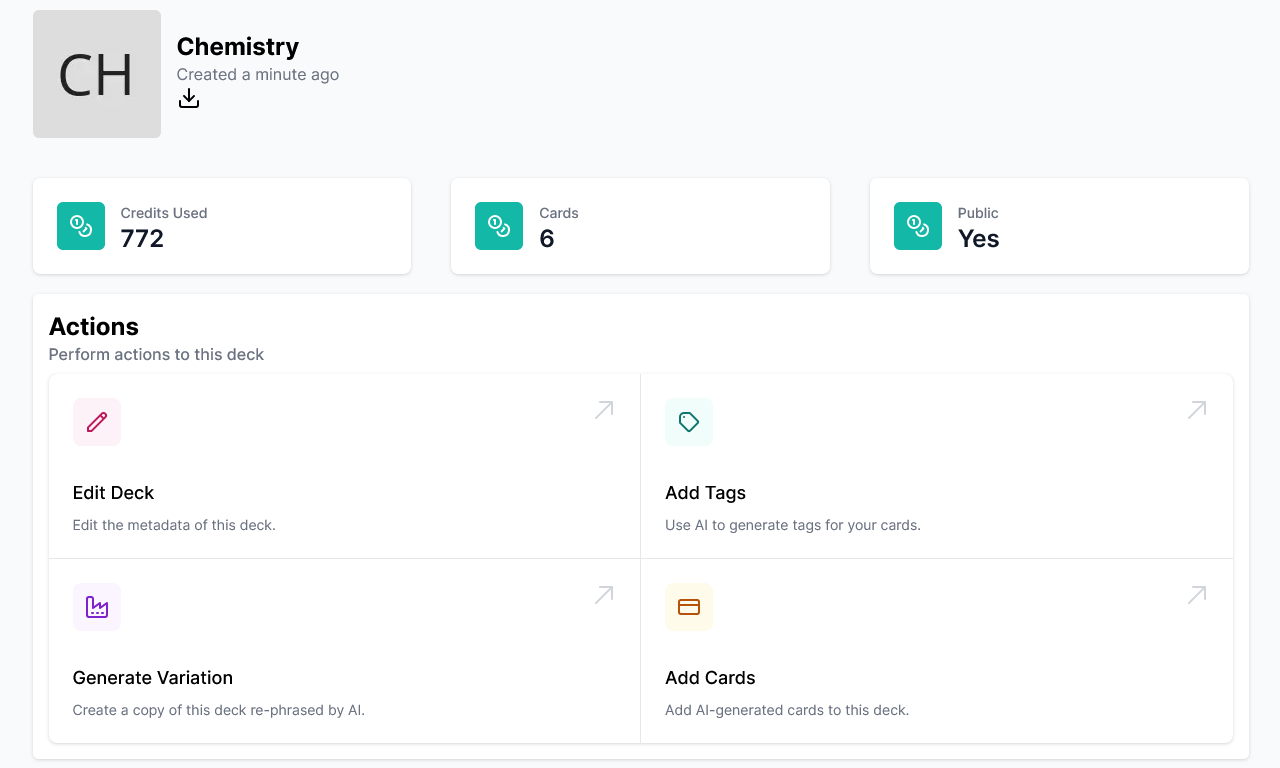
Task: Click the Public Yes stat card
Action: (x=1059, y=226)
